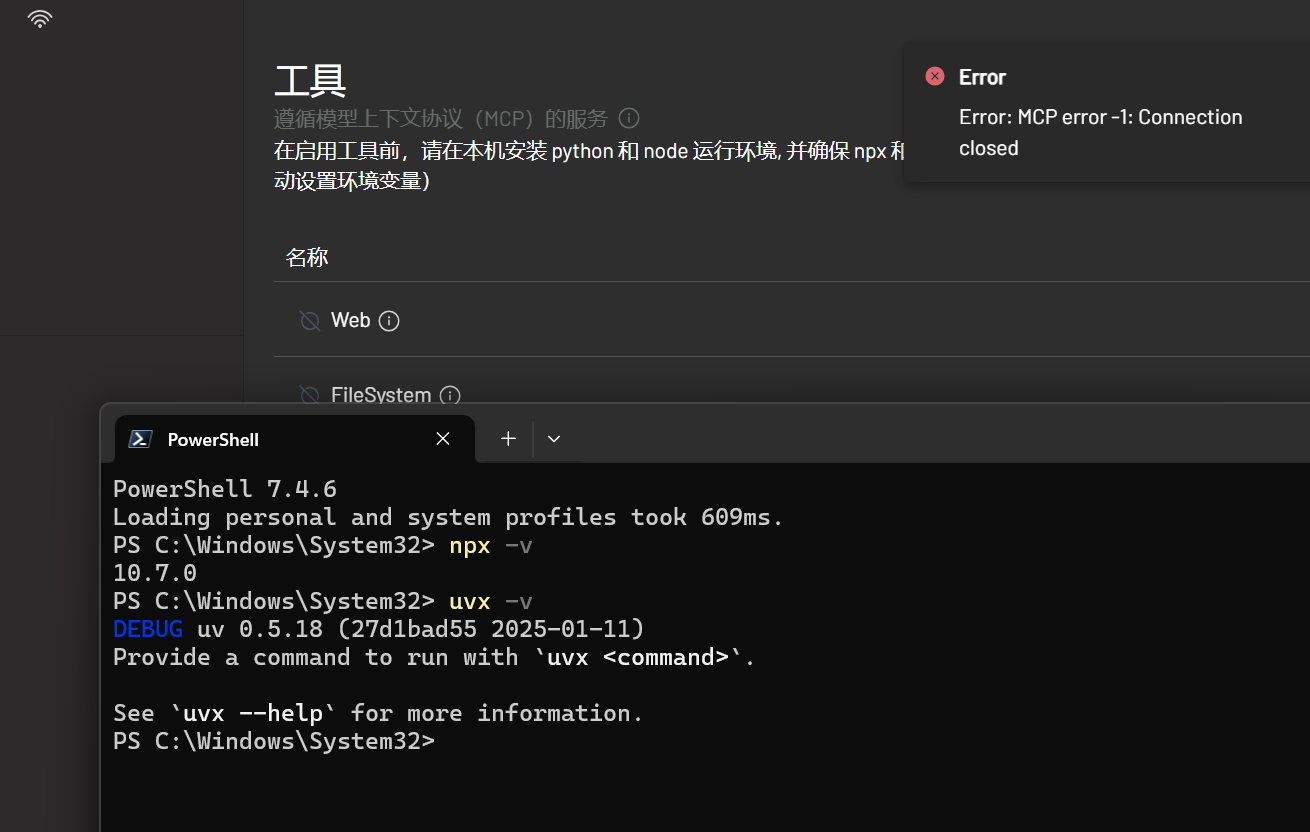The image size is (1310, 832).
Task: Select the FileSystem tool name
Action: 381,395
